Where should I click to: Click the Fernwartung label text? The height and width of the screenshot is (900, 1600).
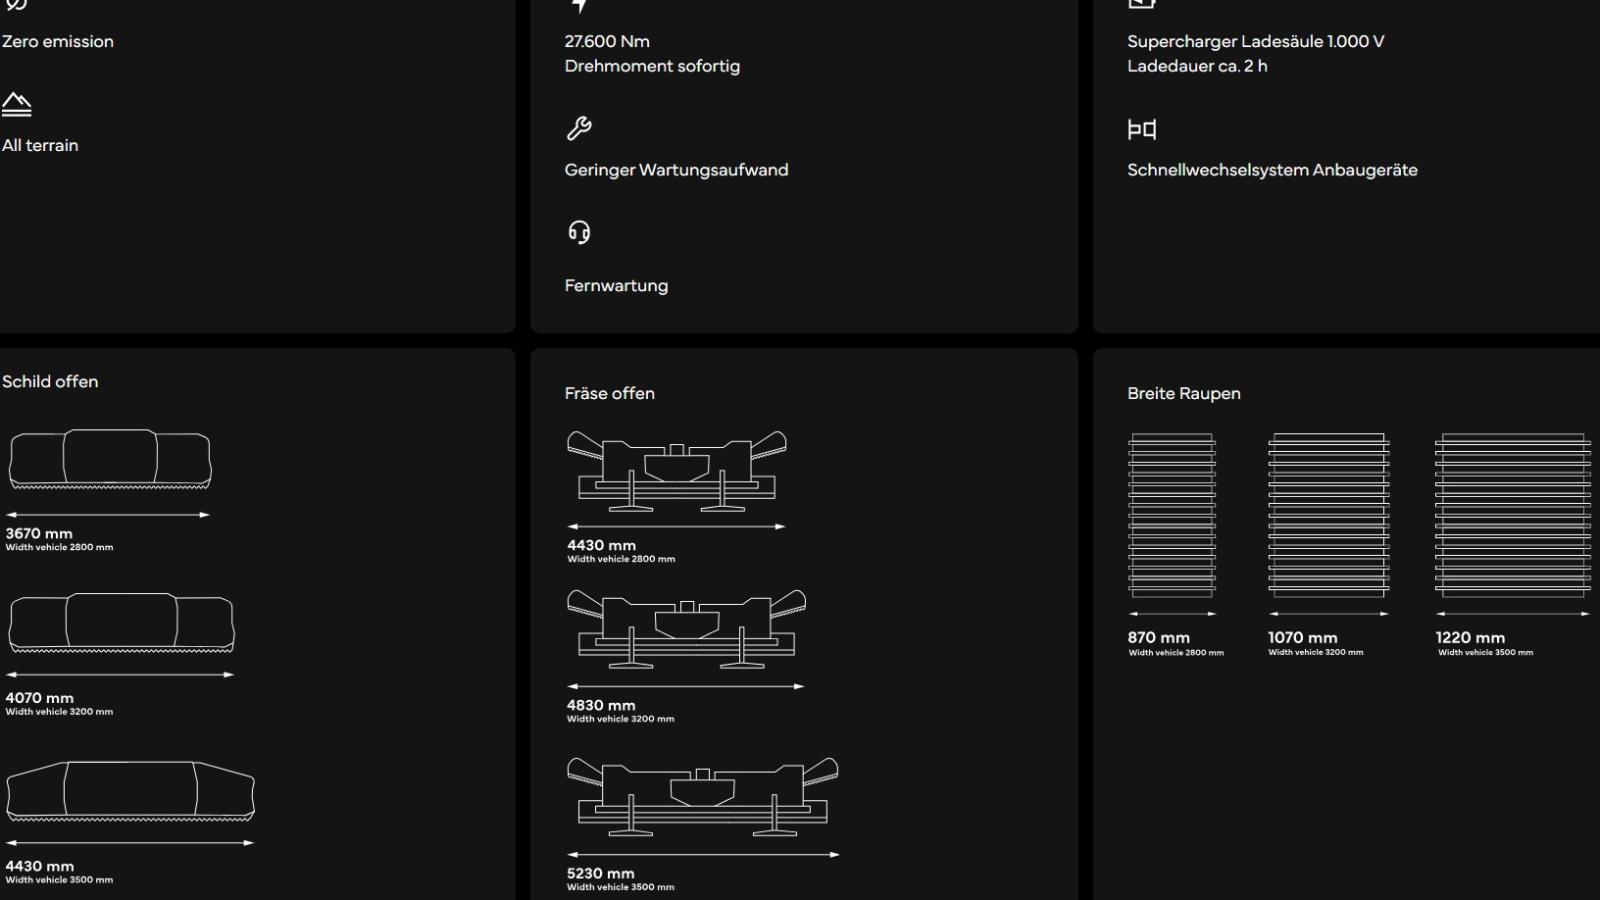click(616, 286)
